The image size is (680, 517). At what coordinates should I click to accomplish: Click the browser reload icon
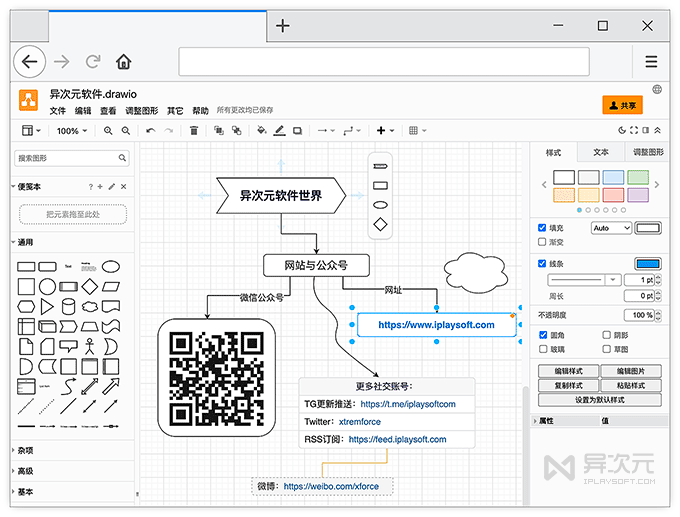coord(93,62)
